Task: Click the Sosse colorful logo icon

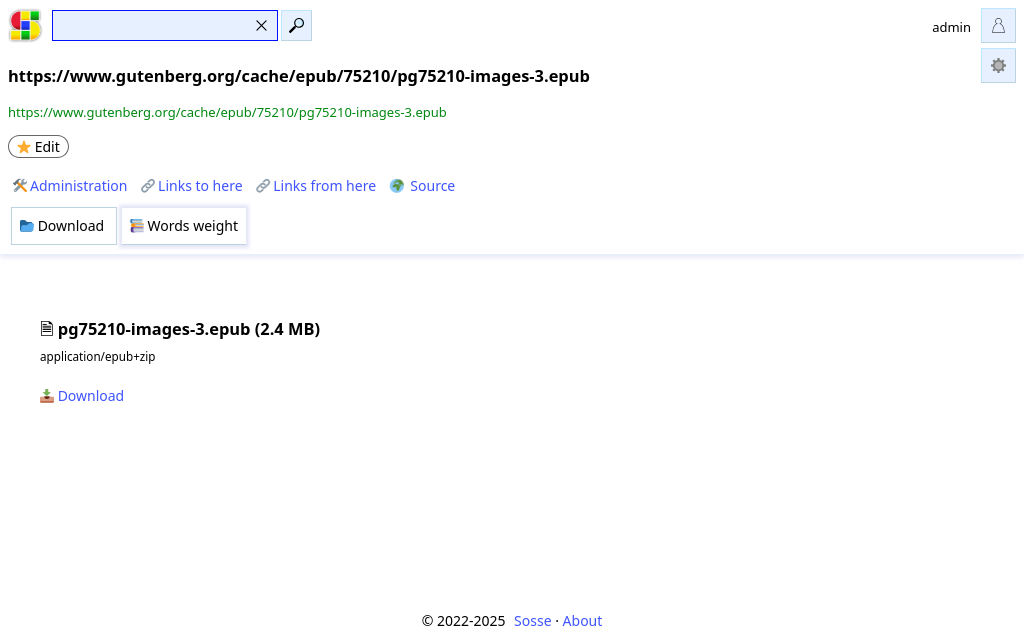Action: 25,25
